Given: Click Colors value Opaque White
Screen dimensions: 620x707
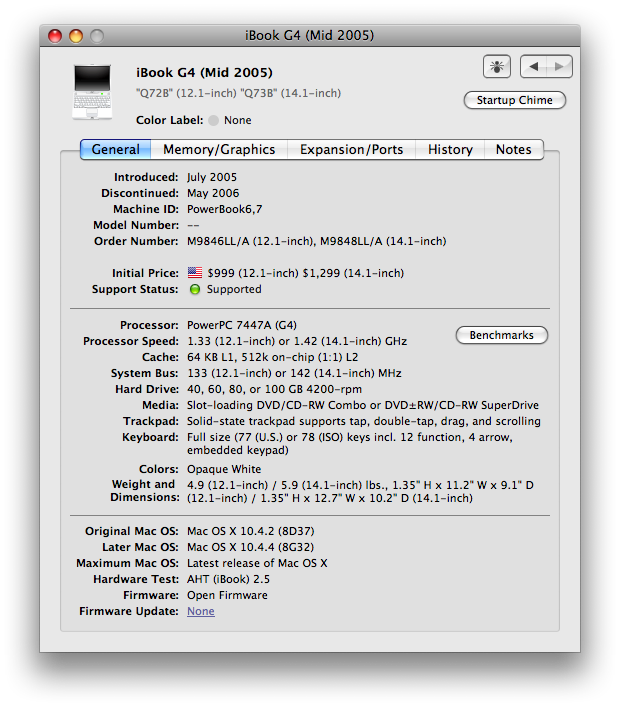Looking at the screenshot, I should pos(224,469).
